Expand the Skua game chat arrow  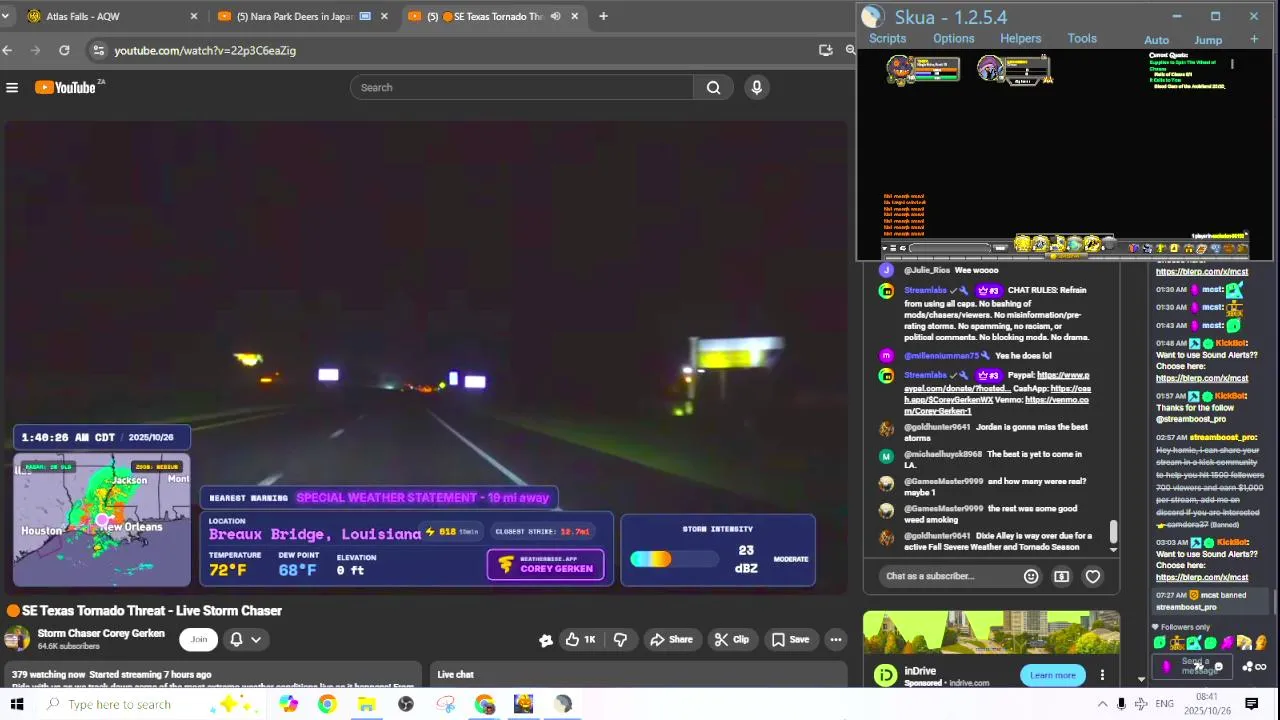click(x=885, y=248)
